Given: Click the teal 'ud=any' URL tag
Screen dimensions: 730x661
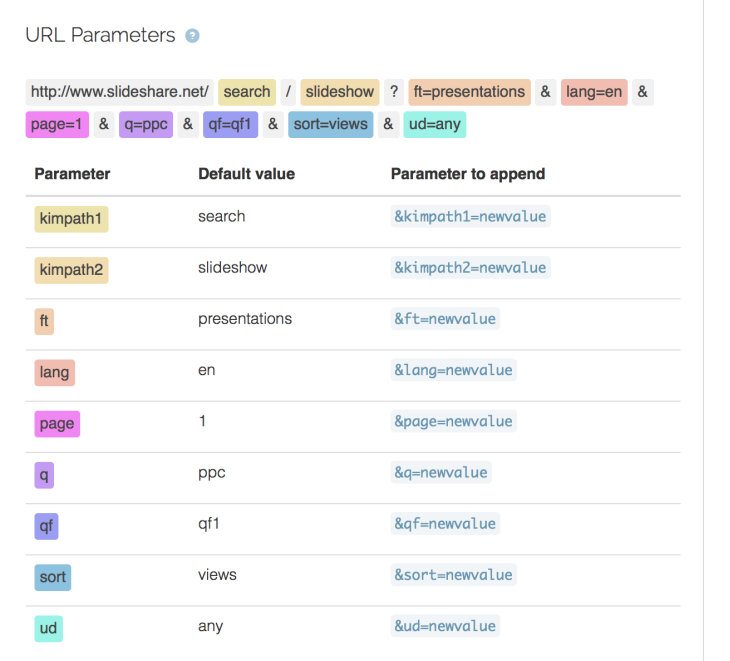Looking at the screenshot, I should point(435,125).
